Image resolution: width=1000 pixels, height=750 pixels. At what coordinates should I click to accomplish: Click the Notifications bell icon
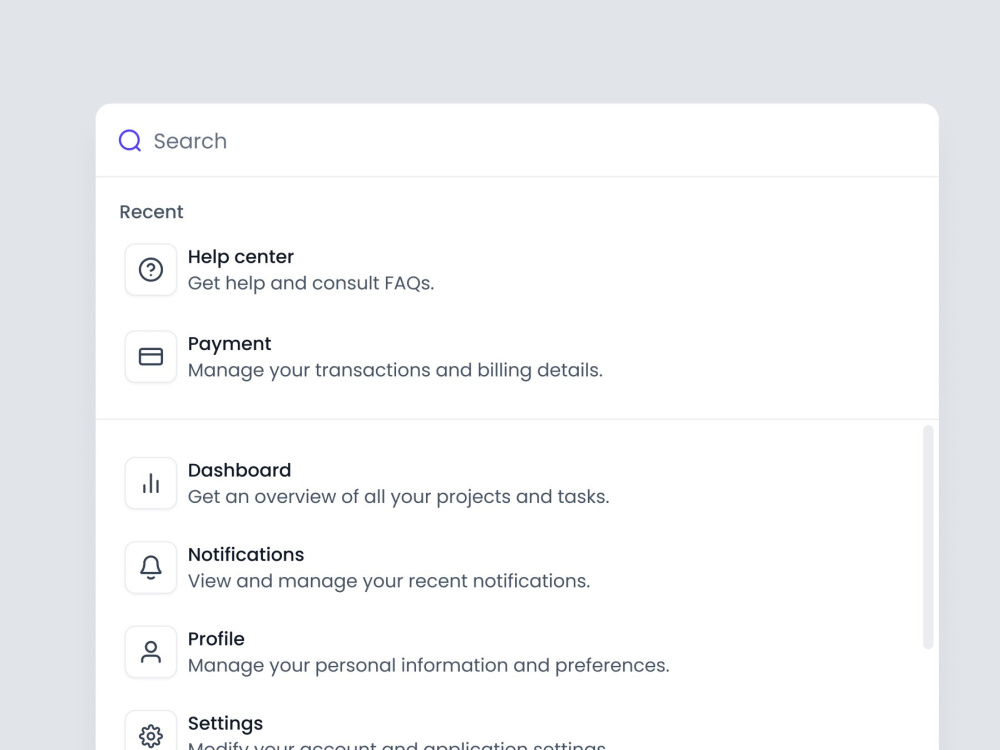[x=151, y=568]
